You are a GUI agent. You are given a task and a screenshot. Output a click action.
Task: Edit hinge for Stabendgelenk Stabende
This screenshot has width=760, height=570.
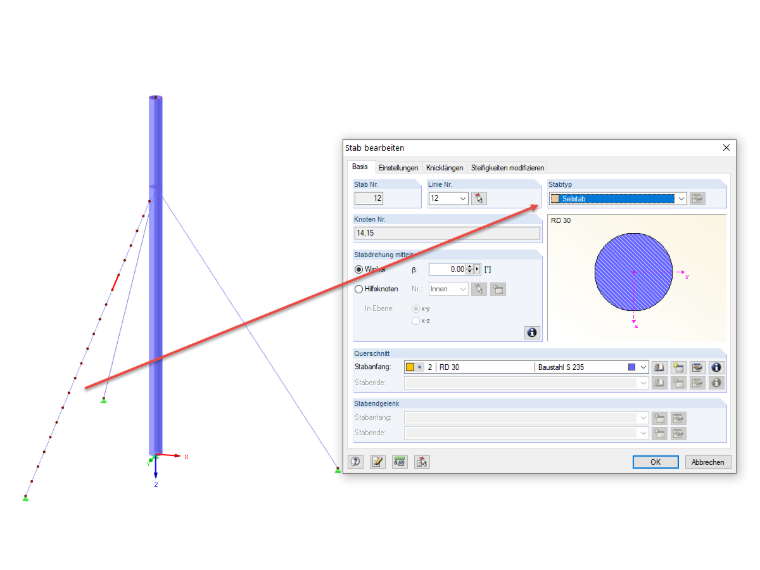679,433
